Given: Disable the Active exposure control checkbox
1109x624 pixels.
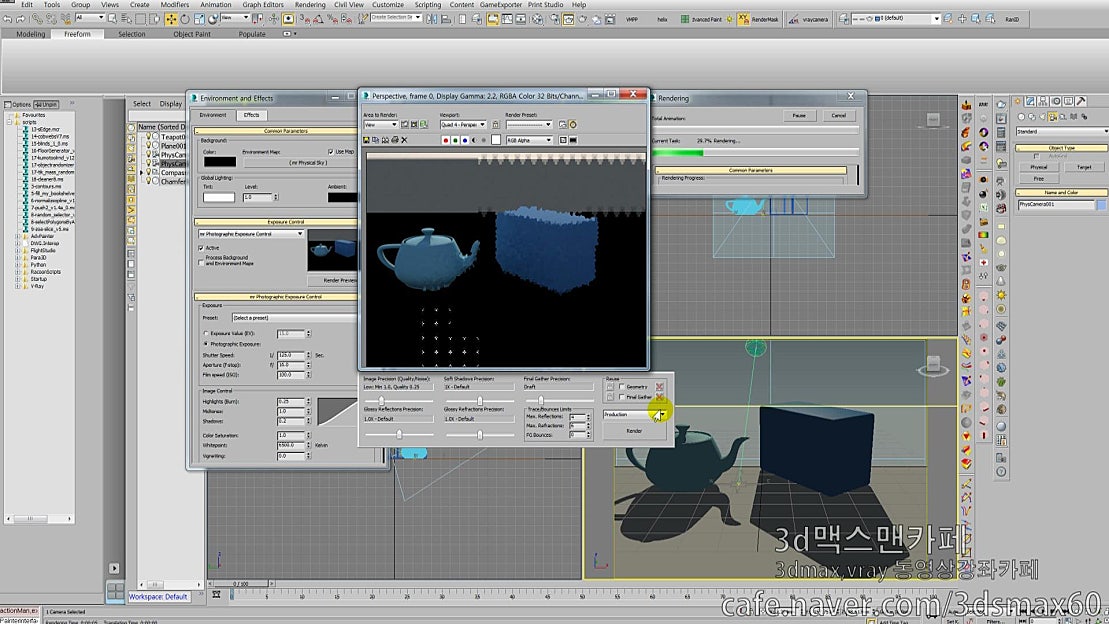Looking at the screenshot, I should (x=200, y=248).
